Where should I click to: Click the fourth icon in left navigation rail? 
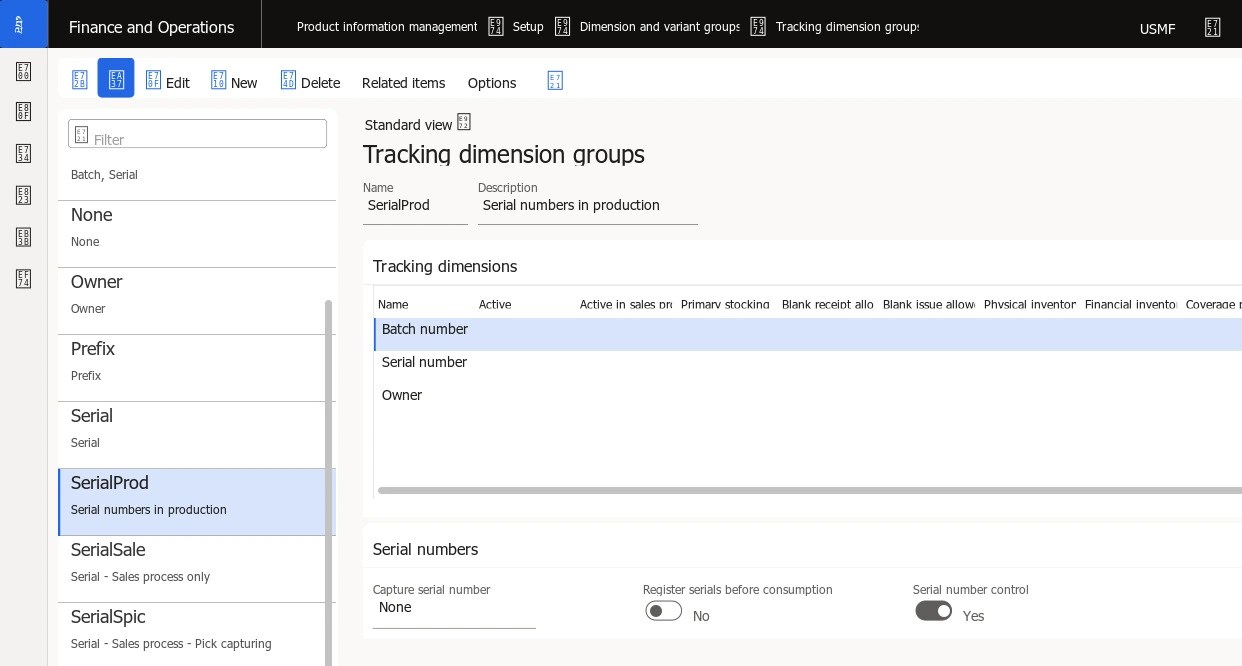(x=23, y=195)
